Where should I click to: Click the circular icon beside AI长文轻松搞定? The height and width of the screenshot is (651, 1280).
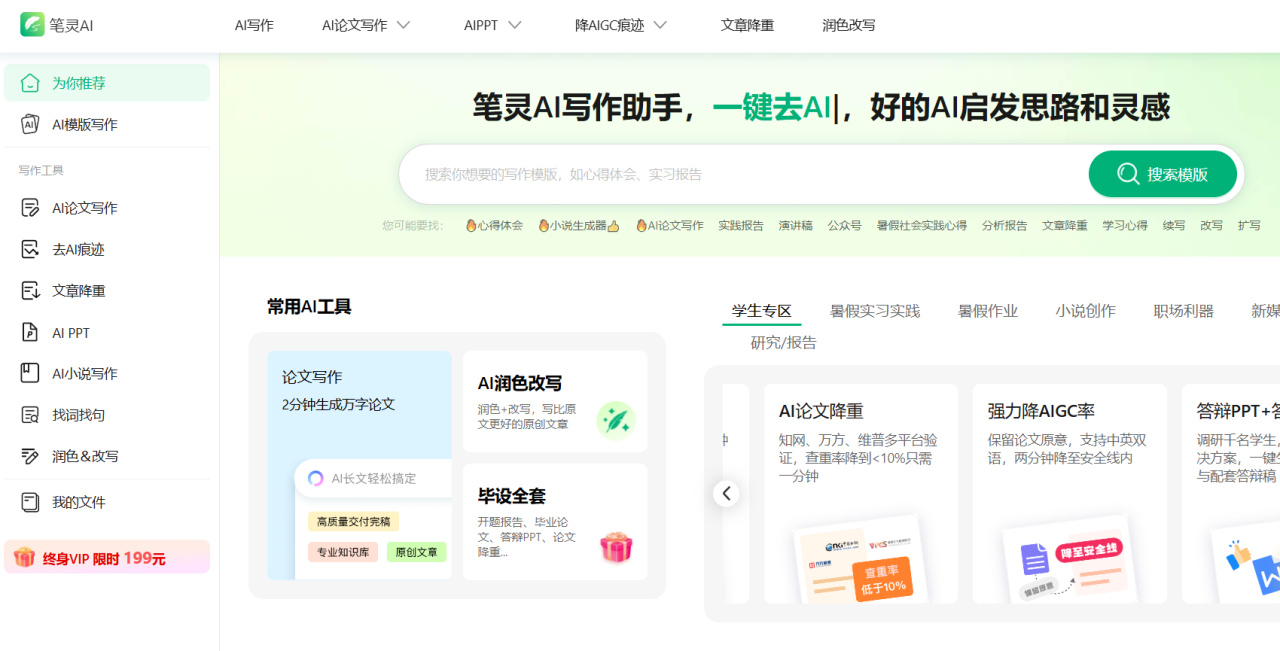click(x=316, y=478)
